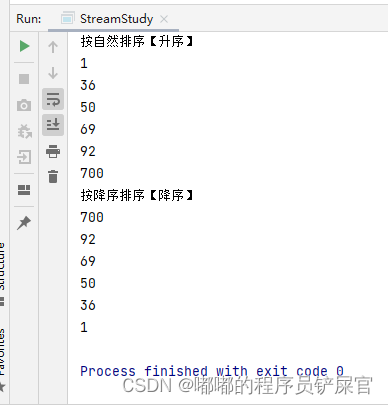Click the Dump Threads camera icon
This screenshot has height=405, width=388.
click(x=24, y=105)
